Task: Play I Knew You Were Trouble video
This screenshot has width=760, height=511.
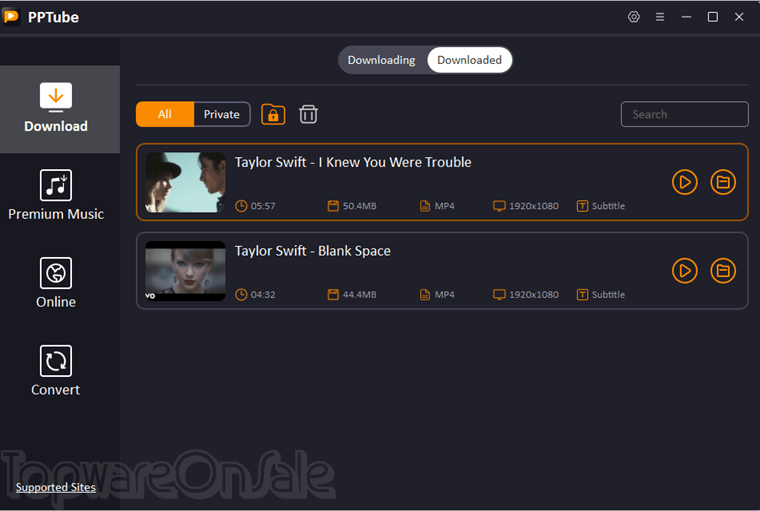Action: (684, 182)
